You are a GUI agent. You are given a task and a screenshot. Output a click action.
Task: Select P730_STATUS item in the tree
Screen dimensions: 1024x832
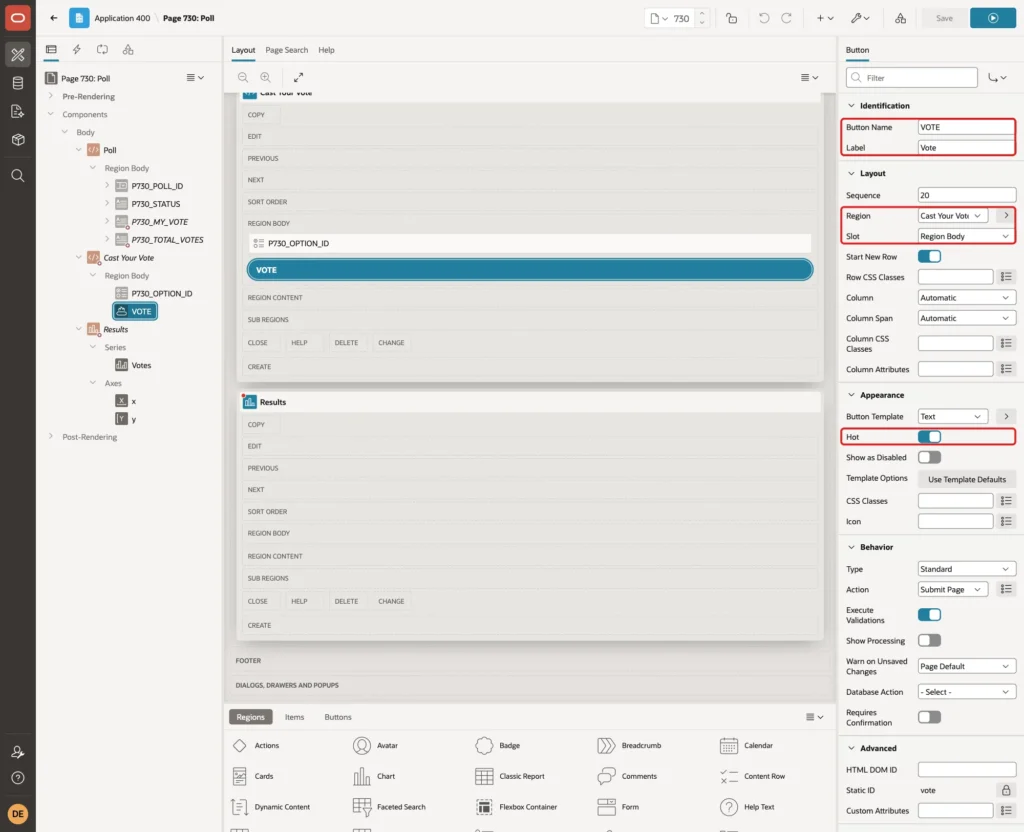pyautogui.click(x=155, y=204)
